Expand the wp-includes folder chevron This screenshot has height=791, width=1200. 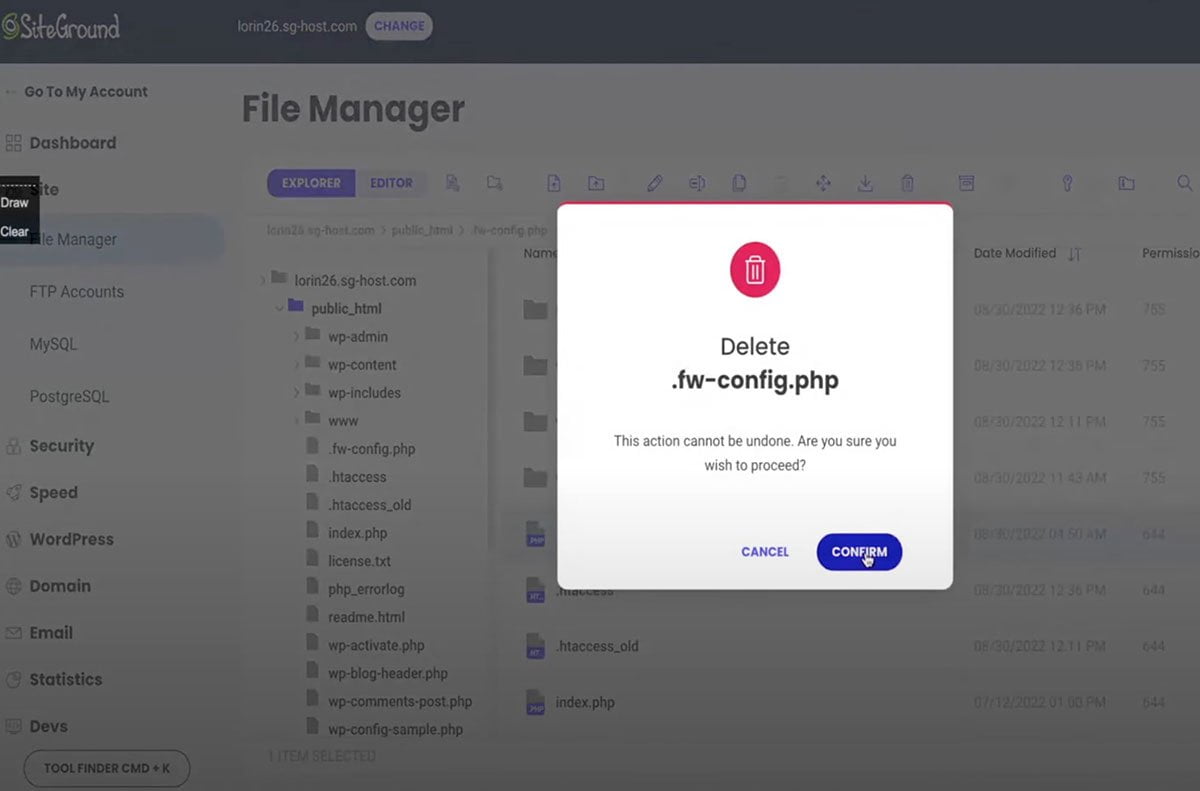[296, 393]
